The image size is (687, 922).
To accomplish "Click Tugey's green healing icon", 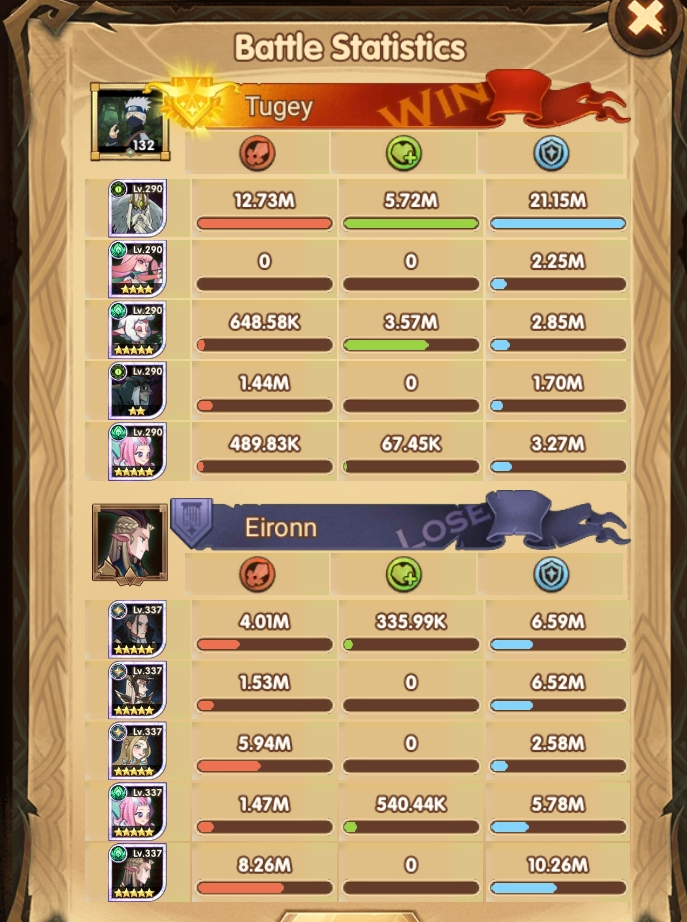I will tap(403, 153).
